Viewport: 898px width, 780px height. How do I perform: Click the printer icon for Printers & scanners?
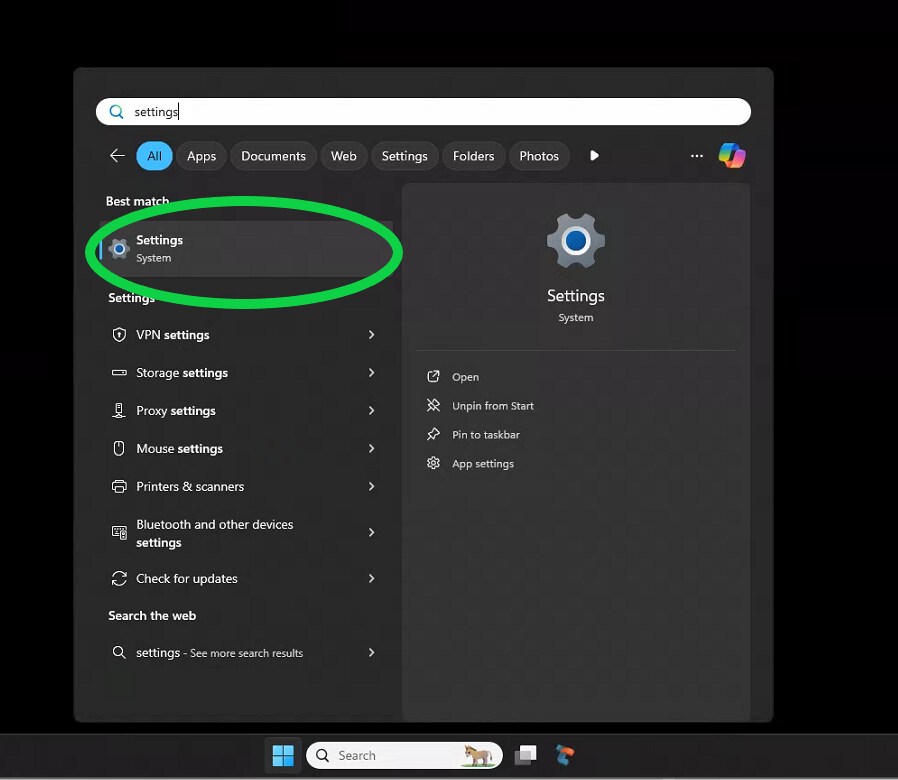pyautogui.click(x=119, y=486)
